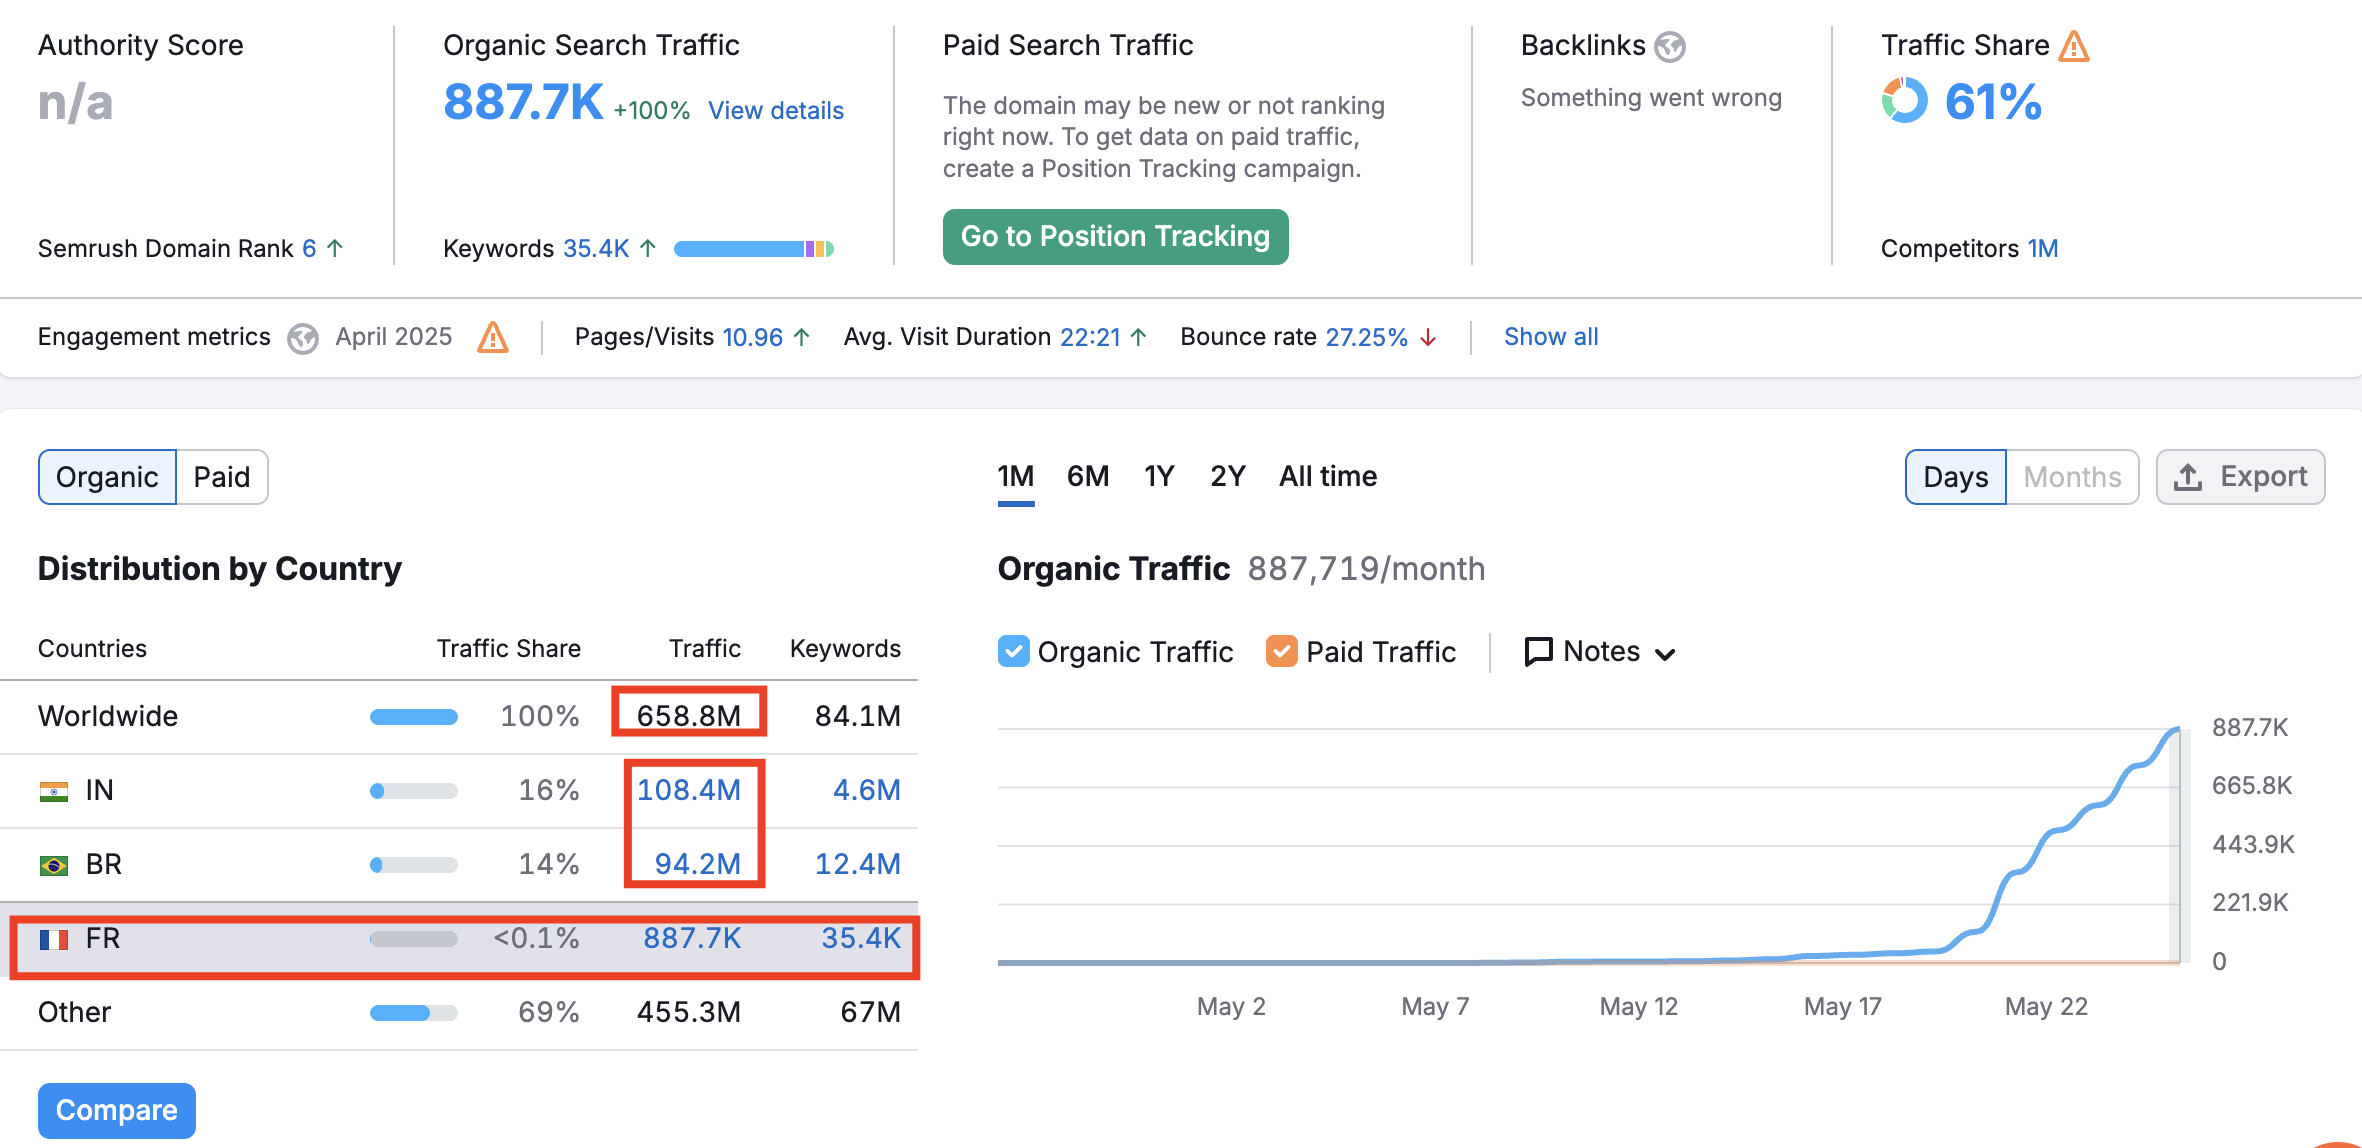Uncheck the Paid Traffic checkbox
Image resolution: width=2362 pixels, height=1148 pixels.
point(1281,651)
